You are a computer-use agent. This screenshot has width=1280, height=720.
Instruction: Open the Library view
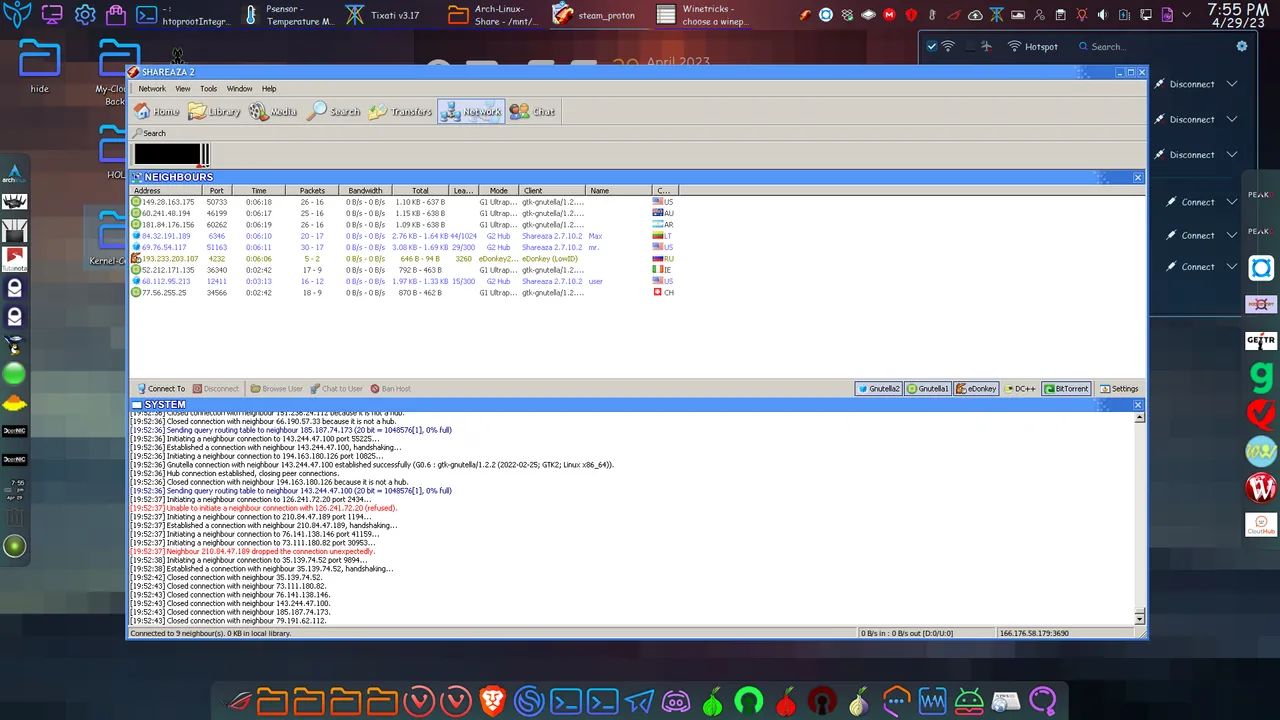[215, 112]
